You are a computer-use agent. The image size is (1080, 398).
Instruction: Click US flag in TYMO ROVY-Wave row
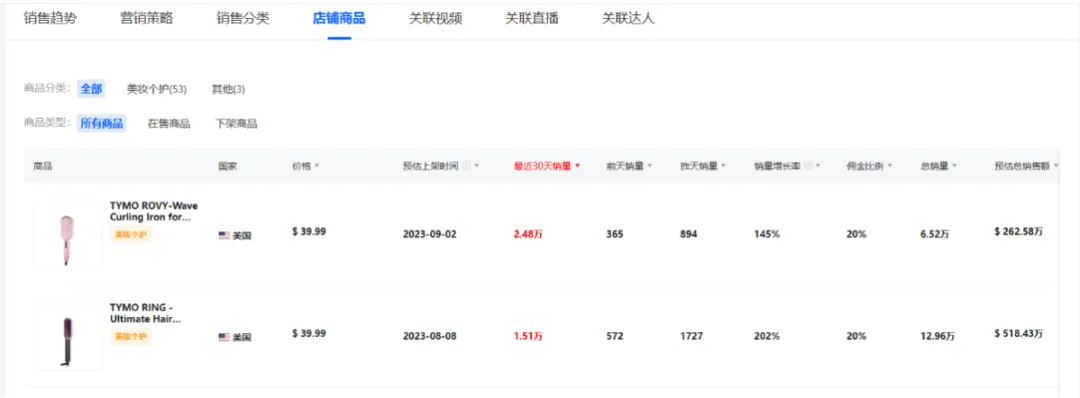pos(224,235)
